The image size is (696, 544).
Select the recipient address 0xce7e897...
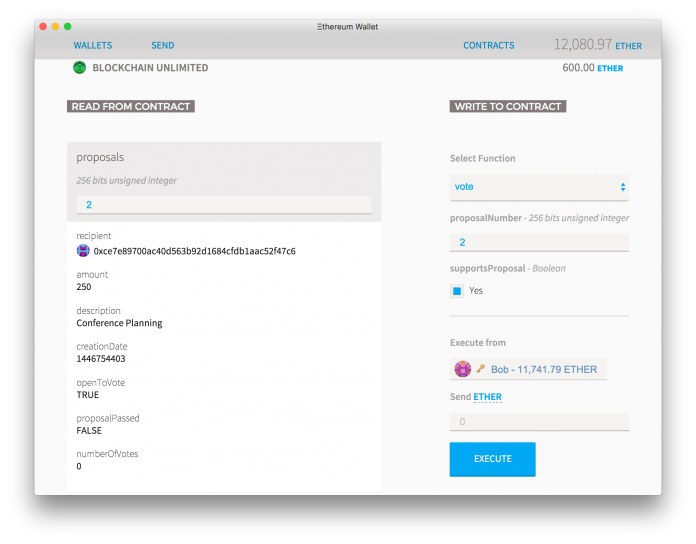(x=194, y=251)
